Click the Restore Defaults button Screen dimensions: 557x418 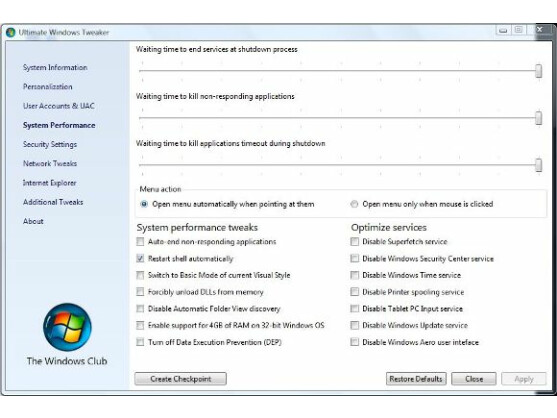tap(416, 379)
